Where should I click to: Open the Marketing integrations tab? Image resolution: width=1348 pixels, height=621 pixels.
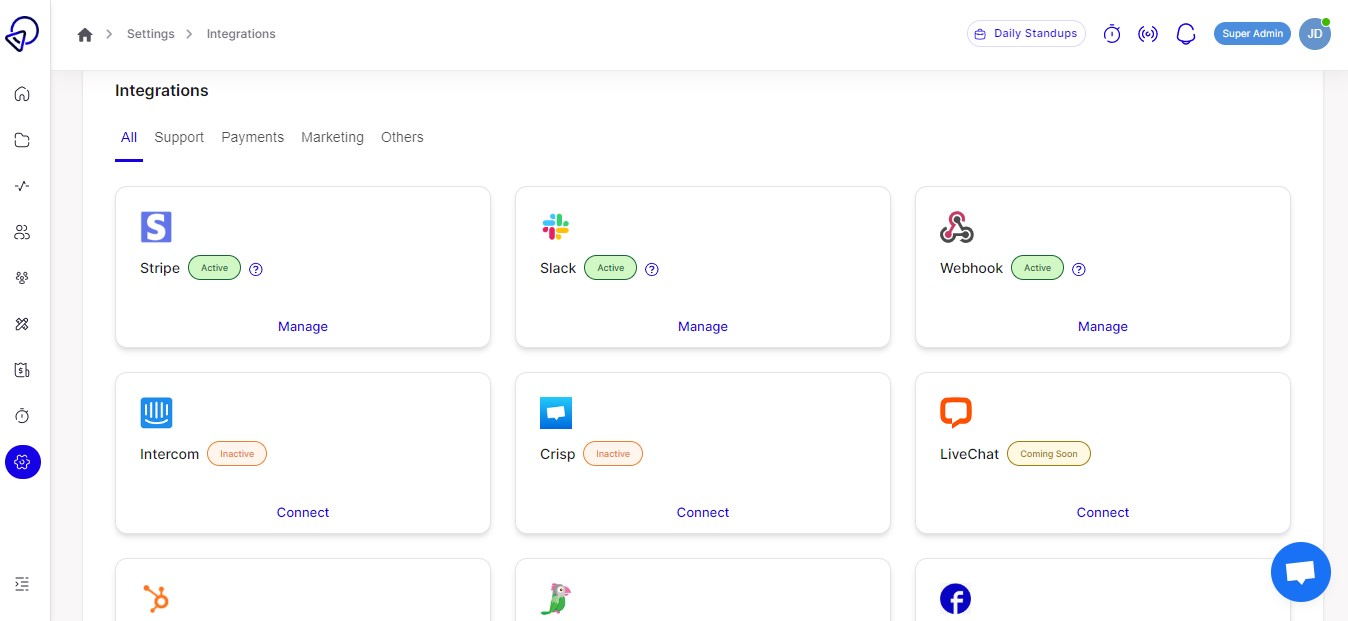point(332,137)
